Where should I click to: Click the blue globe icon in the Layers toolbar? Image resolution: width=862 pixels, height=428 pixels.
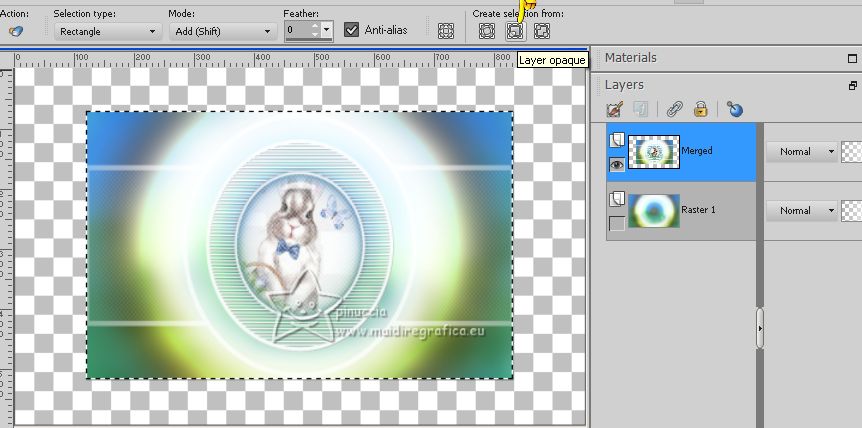734,109
